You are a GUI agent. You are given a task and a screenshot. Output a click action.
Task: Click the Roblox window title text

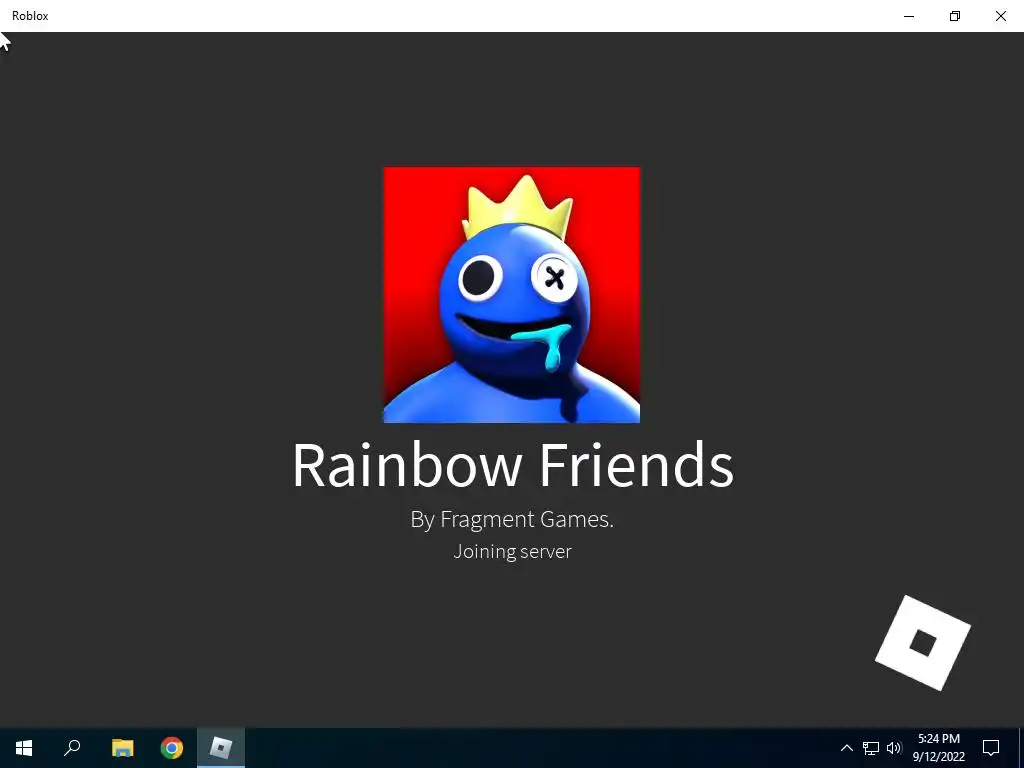[x=30, y=16]
